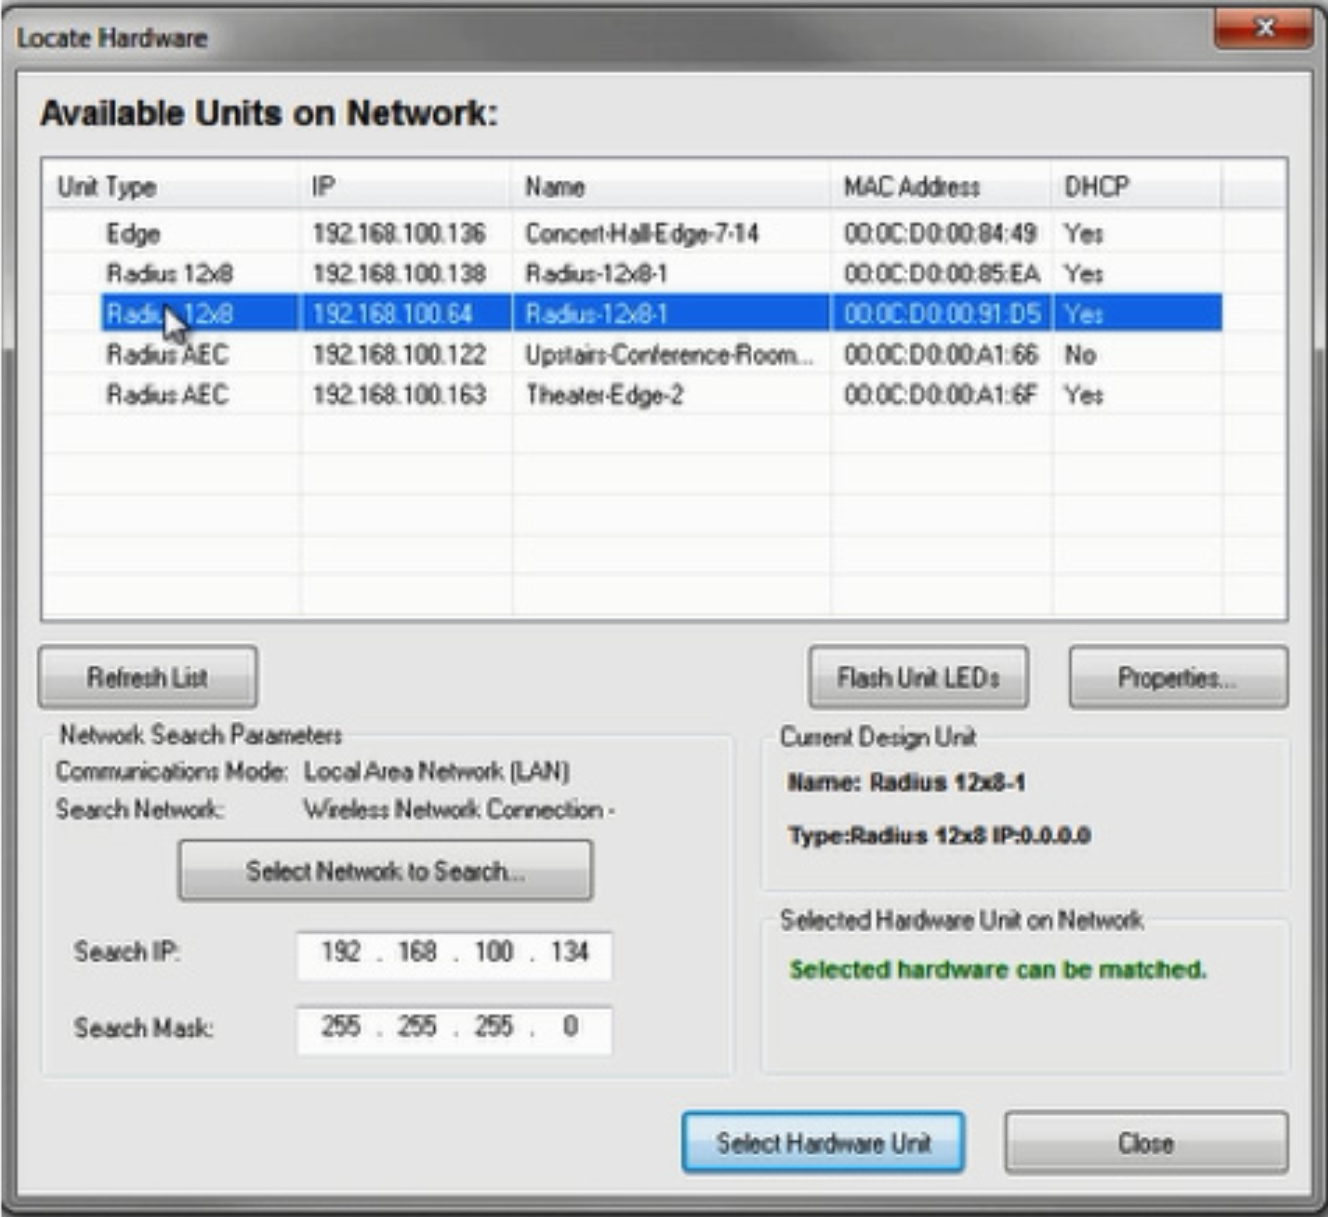The image size is (1328, 1218).
Task: Sort list by IP column header
Action: tap(405, 187)
